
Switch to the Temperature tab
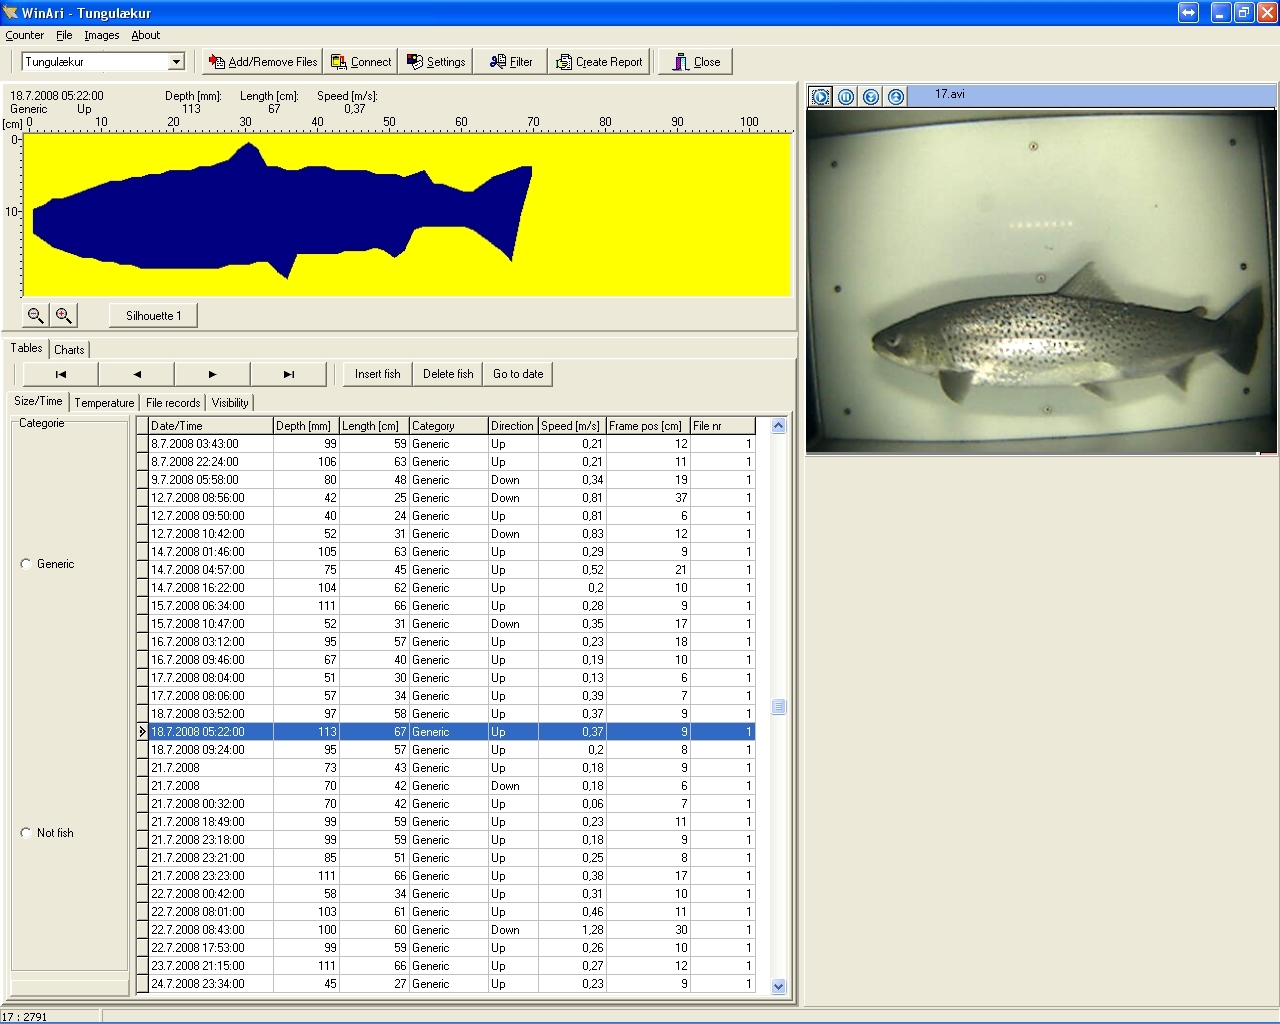[x=104, y=403]
